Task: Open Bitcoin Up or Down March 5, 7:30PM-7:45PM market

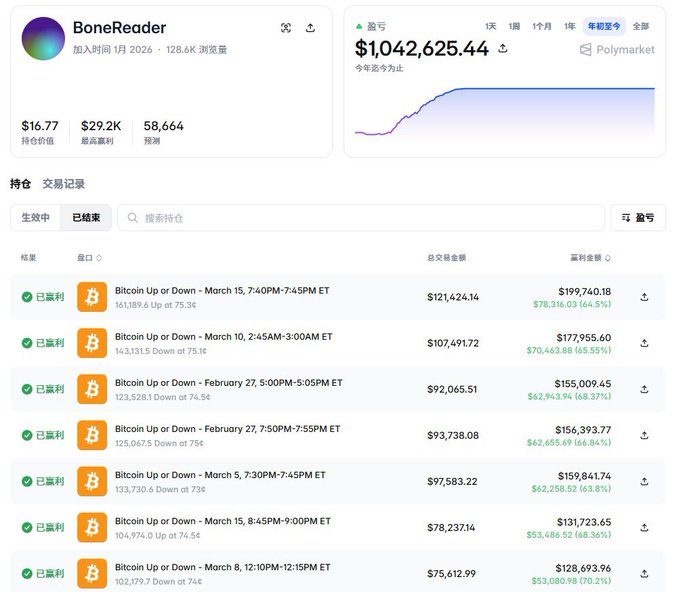Action: (x=220, y=475)
